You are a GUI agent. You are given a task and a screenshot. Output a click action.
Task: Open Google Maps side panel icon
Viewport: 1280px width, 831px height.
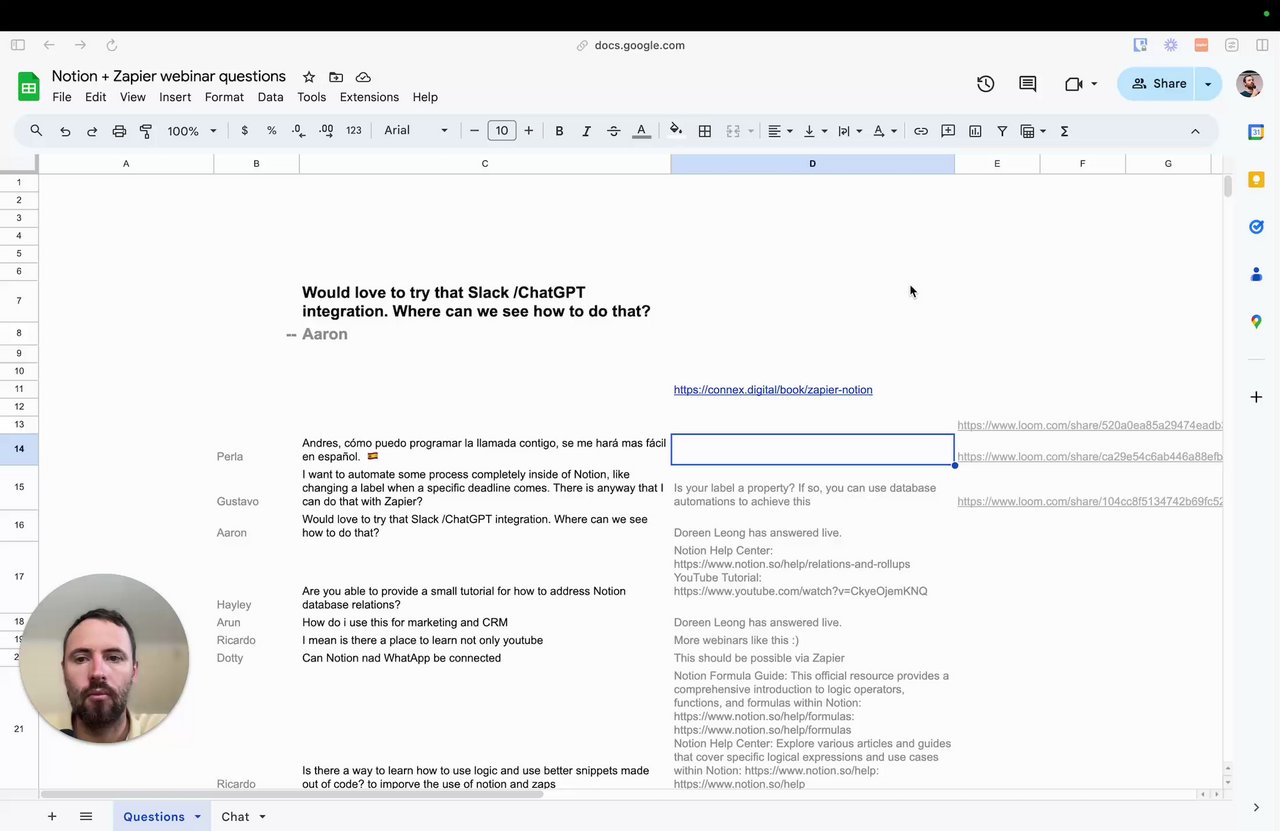coord(1256,322)
